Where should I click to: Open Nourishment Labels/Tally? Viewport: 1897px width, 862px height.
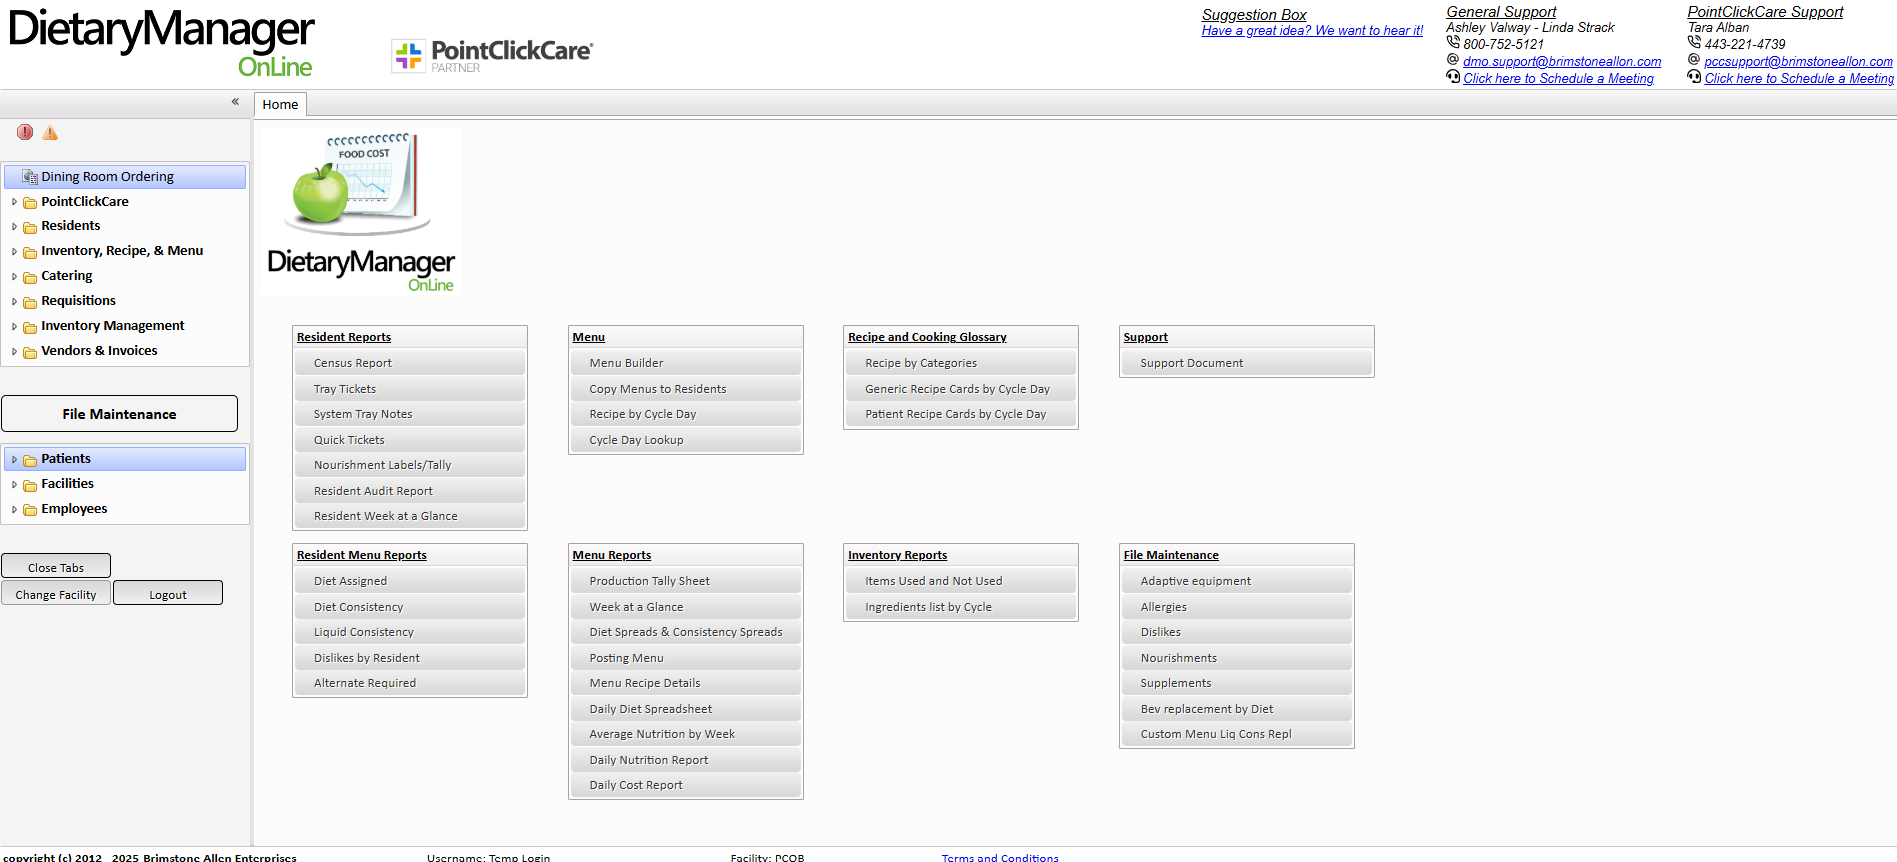(410, 465)
